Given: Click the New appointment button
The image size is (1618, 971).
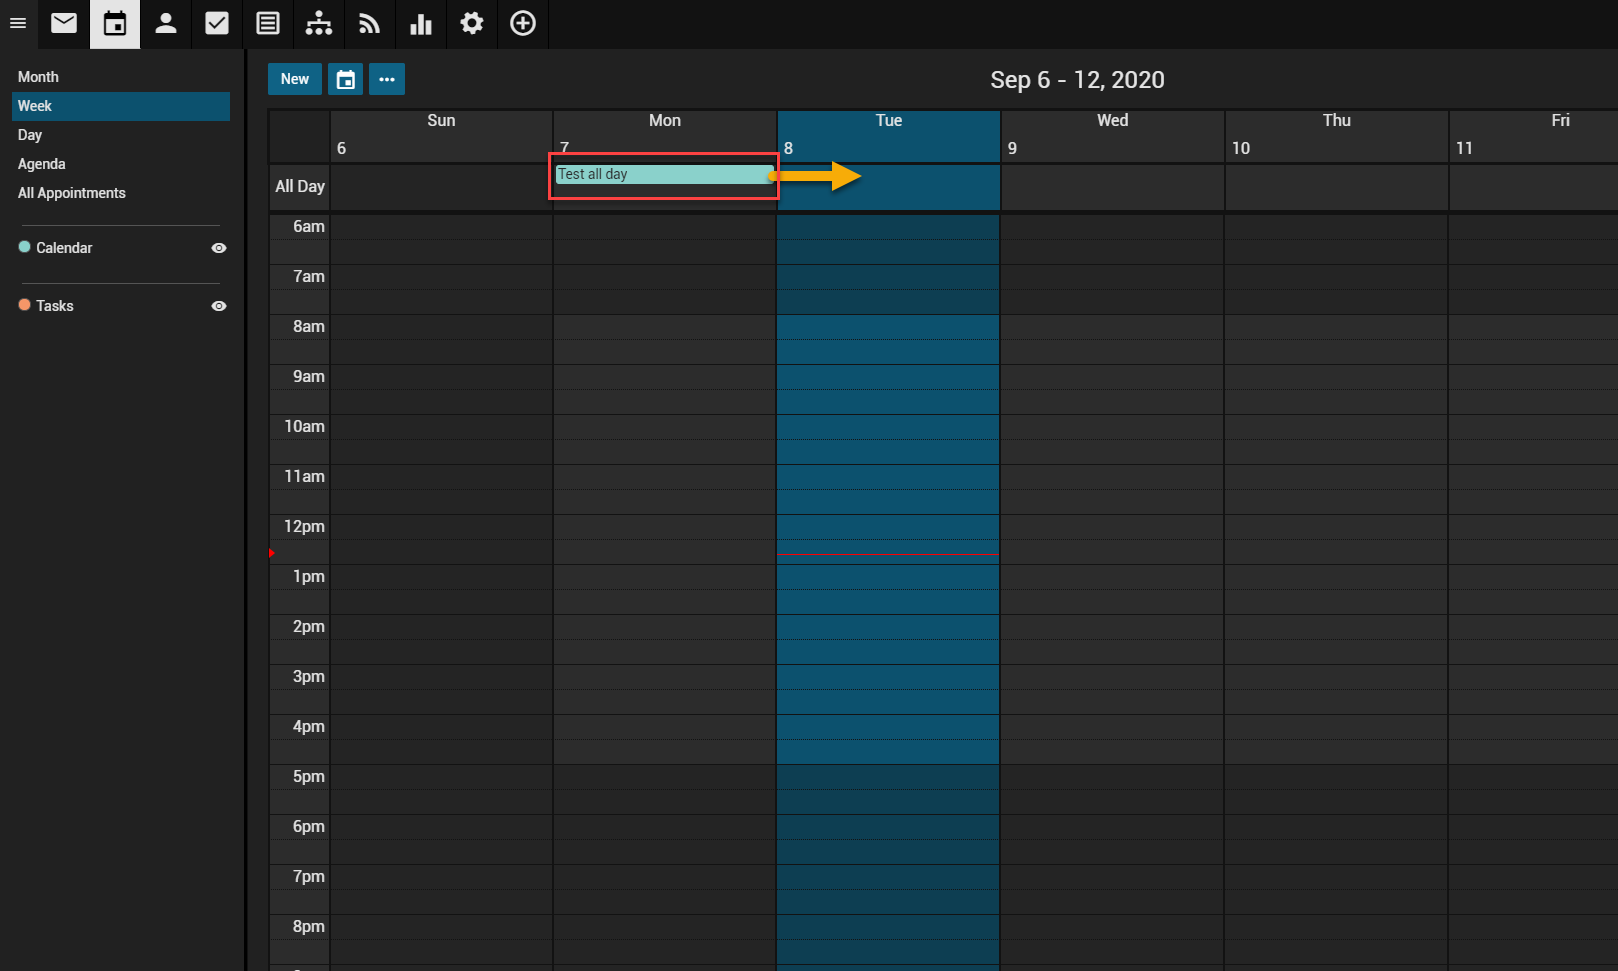Looking at the screenshot, I should [295, 79].
